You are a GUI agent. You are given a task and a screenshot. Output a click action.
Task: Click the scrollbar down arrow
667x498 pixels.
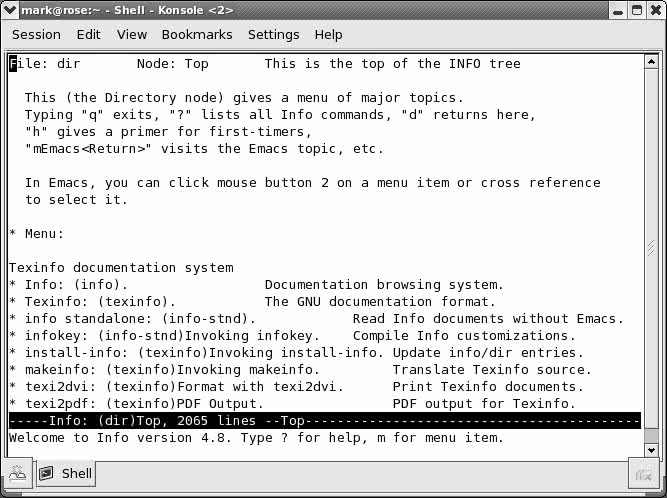651,449
